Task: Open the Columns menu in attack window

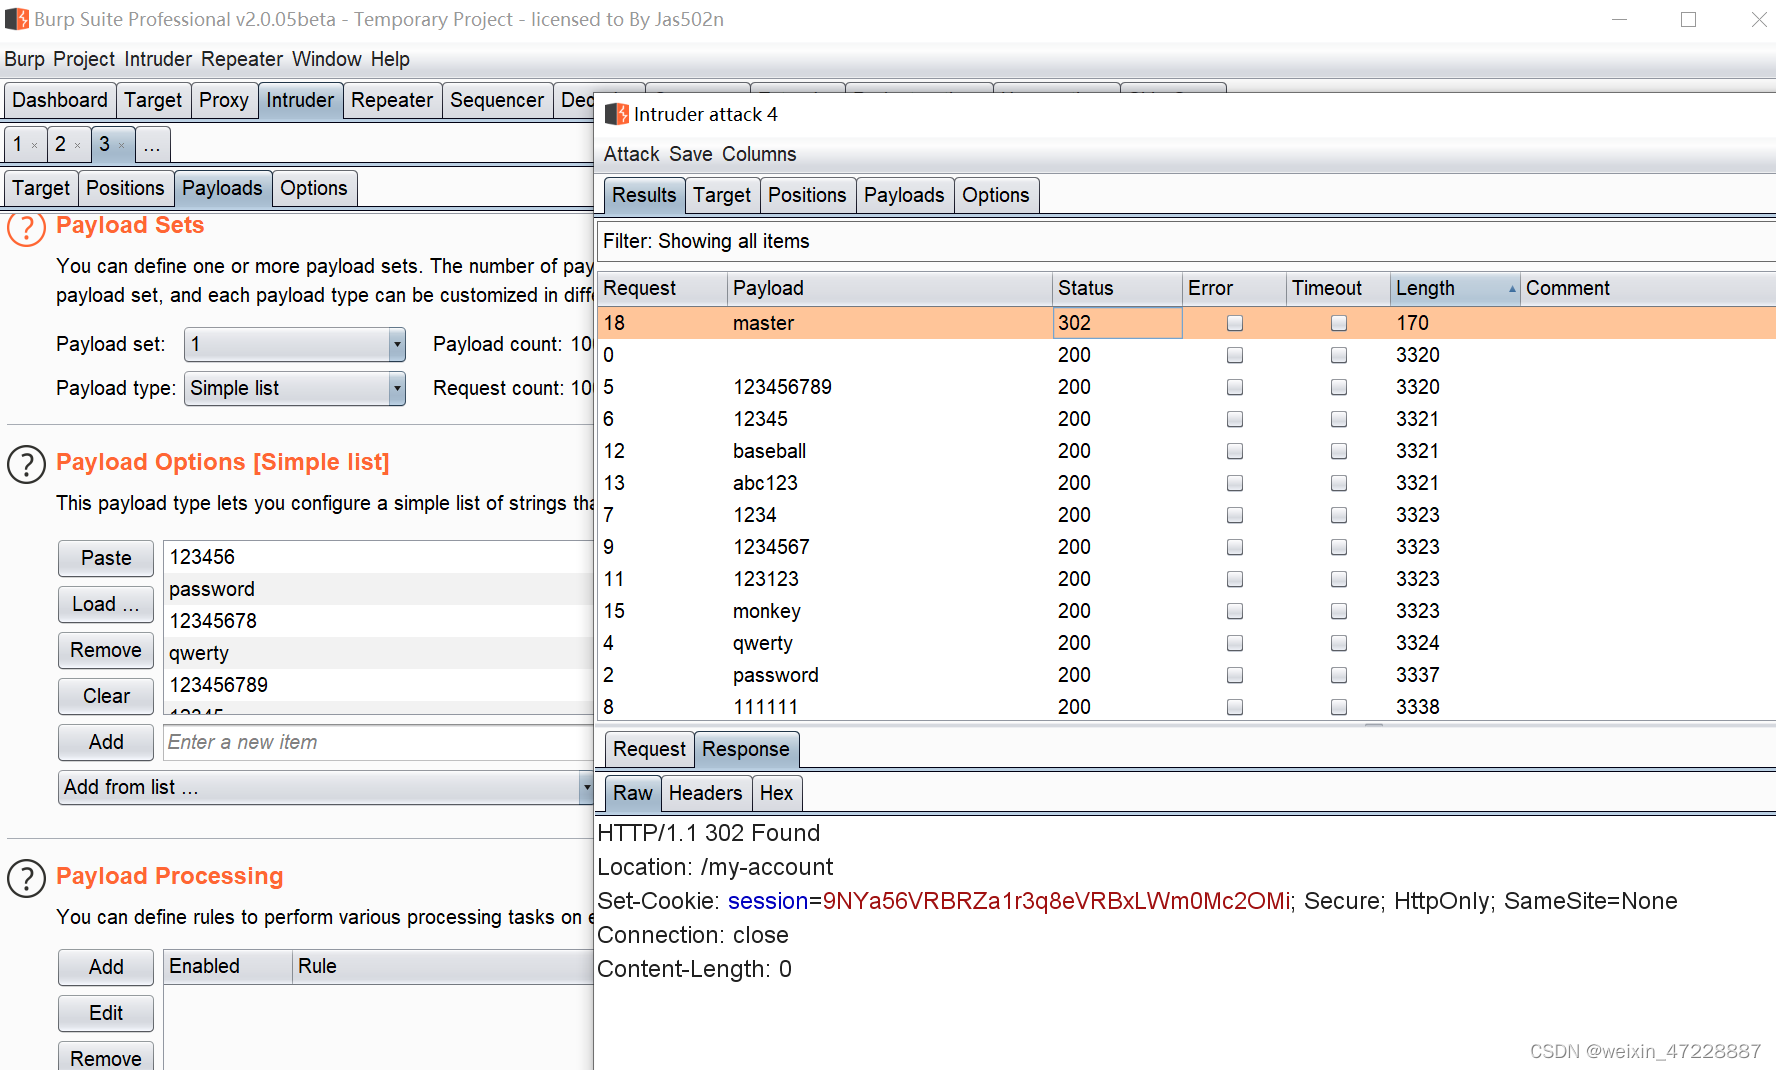Action: (x=759, y=154)
